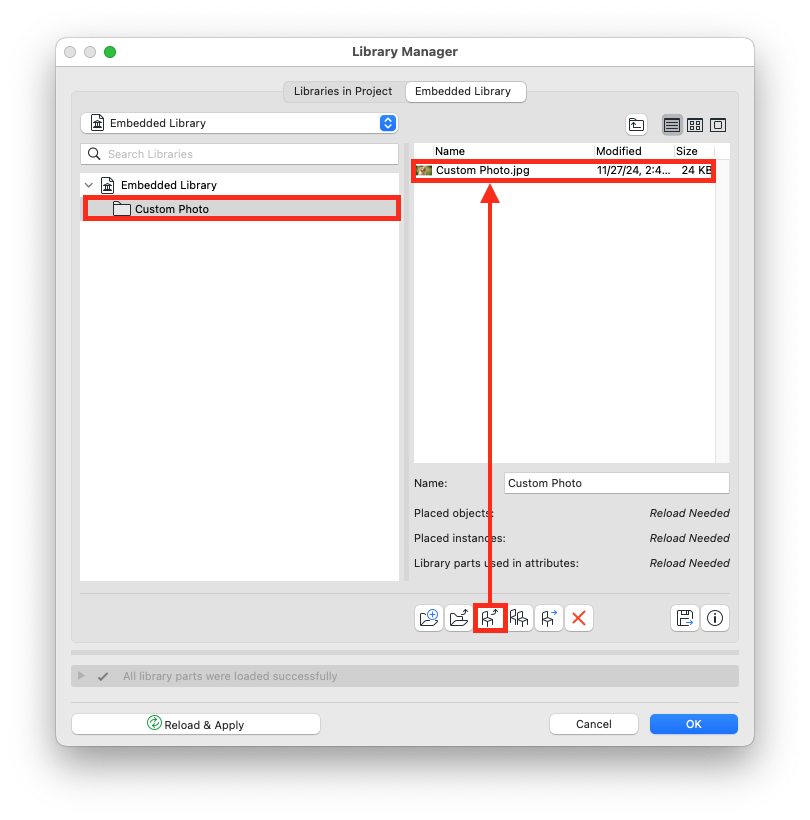
Task: Click the move library part icon
Action: tap(549, 618)
